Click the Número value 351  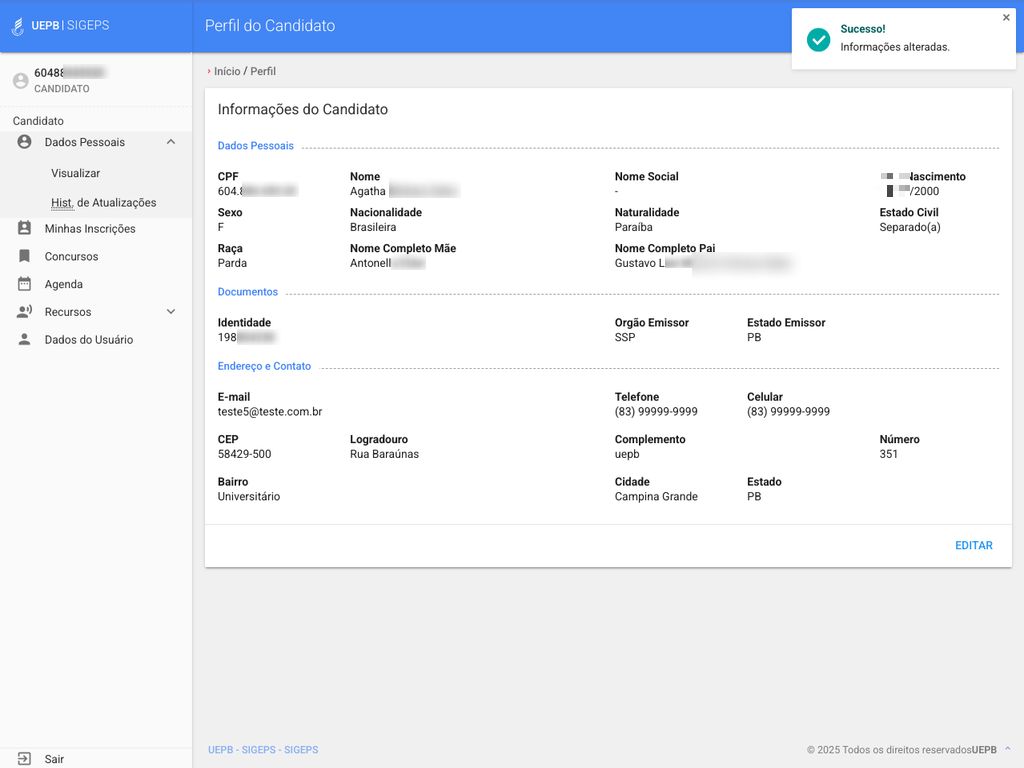(x=888, y=454)
